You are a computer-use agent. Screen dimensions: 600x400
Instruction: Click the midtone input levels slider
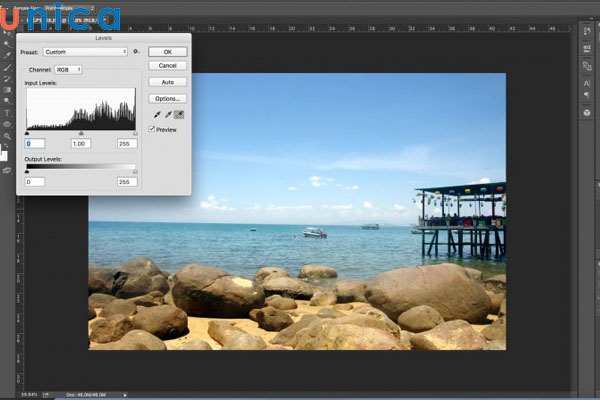(81, 133)
